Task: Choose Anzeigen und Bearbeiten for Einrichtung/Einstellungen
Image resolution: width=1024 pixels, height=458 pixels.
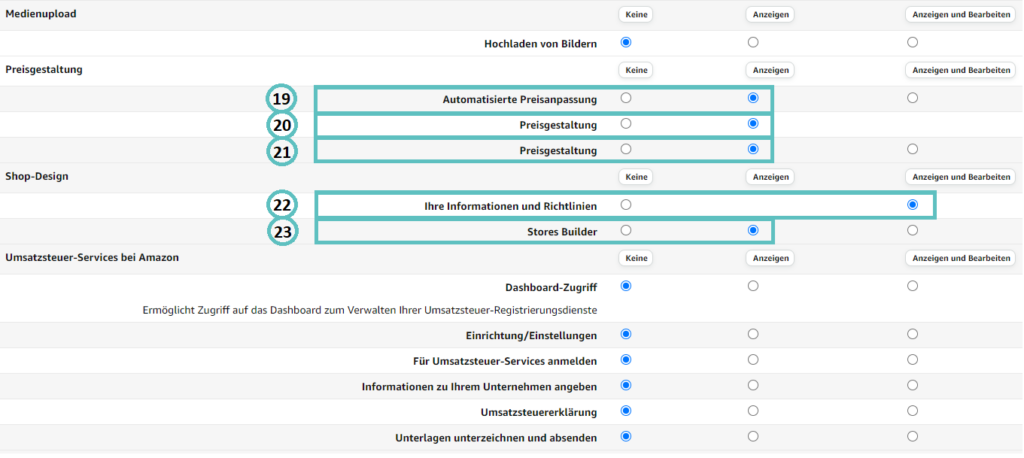Action: 912,334
